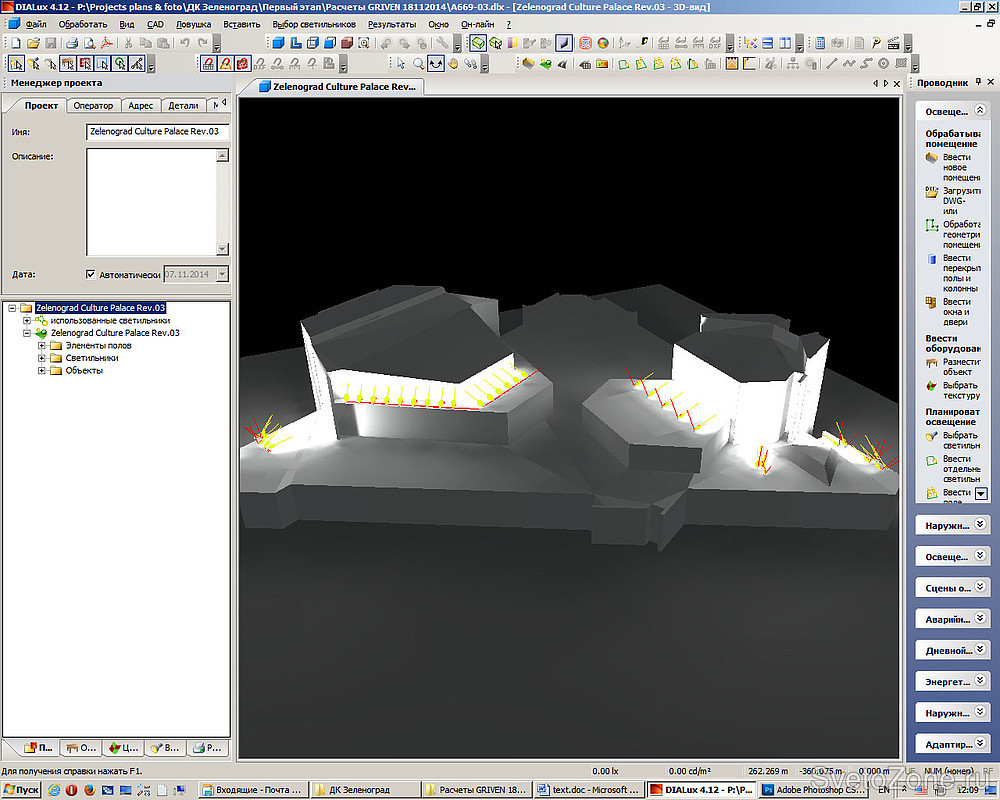Expand the Элементы полов tree node

[42, 346]
